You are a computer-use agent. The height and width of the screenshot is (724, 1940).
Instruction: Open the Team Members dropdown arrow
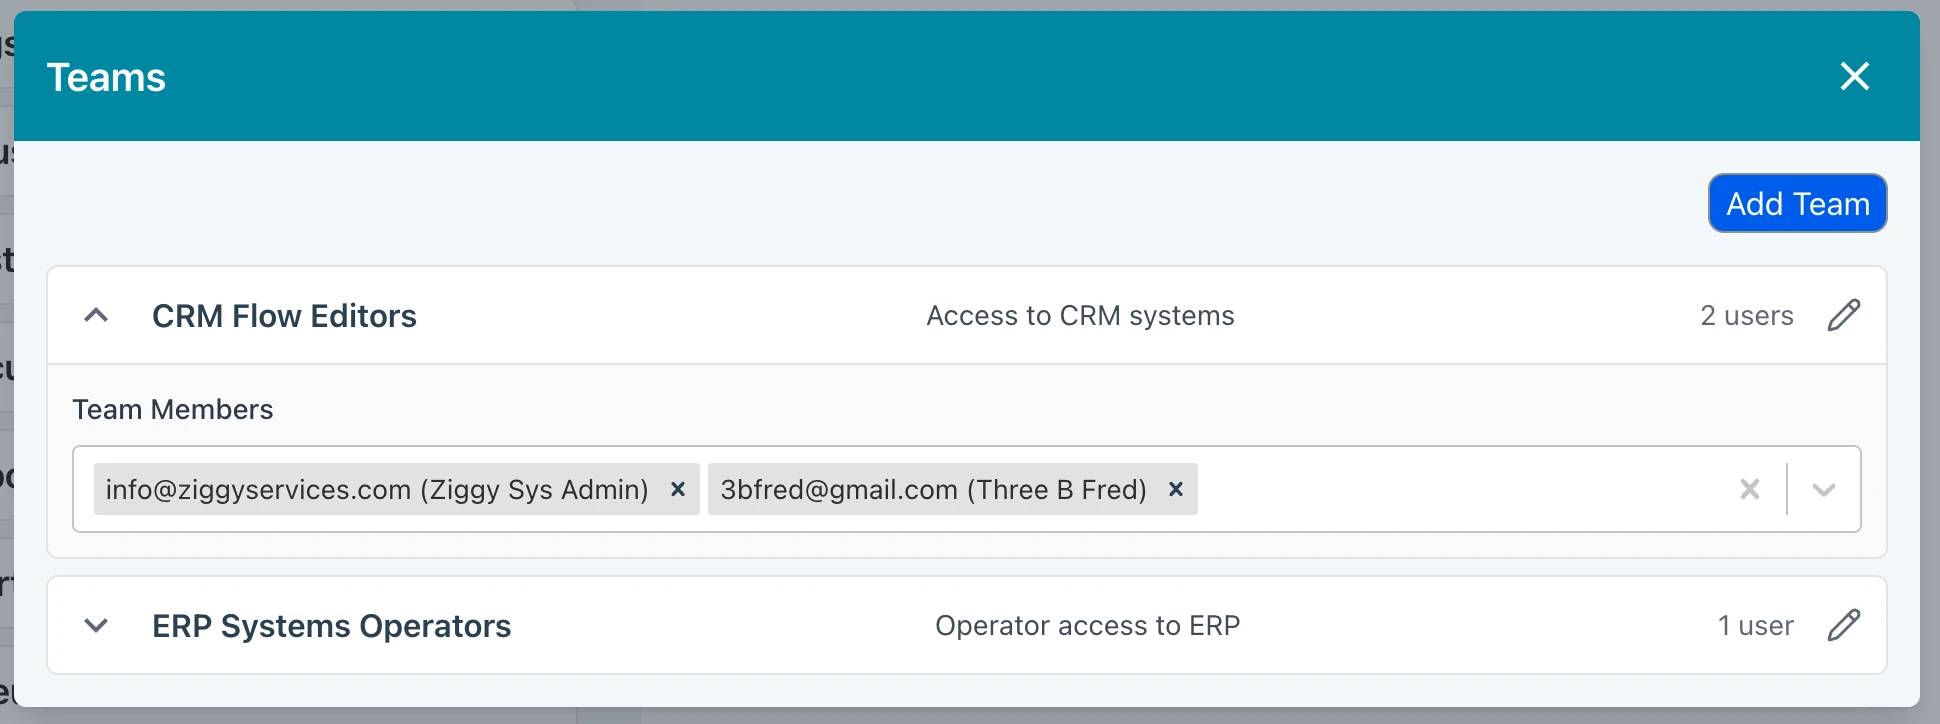click(1823, 489)
